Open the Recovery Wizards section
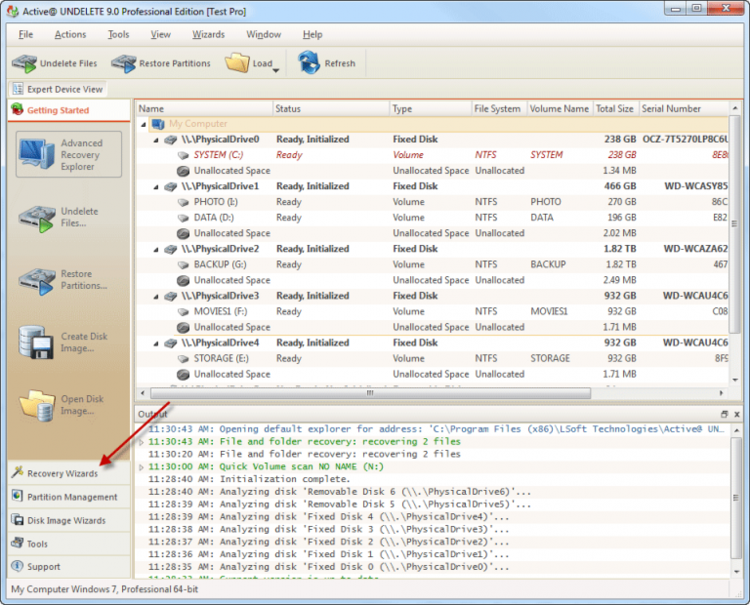Image resolution: width=750 pixels, height=605 pixels. [62, 473]
